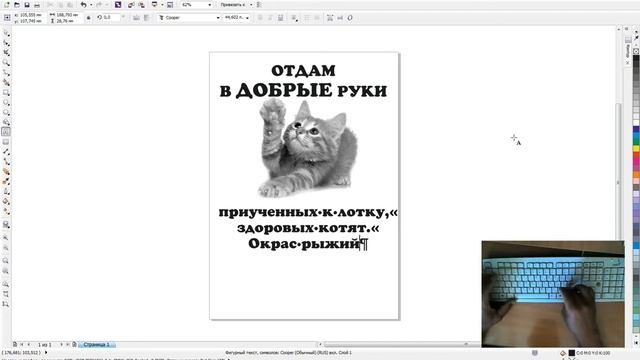Click the status bar black fill indicator
The image size is (640, 360).
572,353
